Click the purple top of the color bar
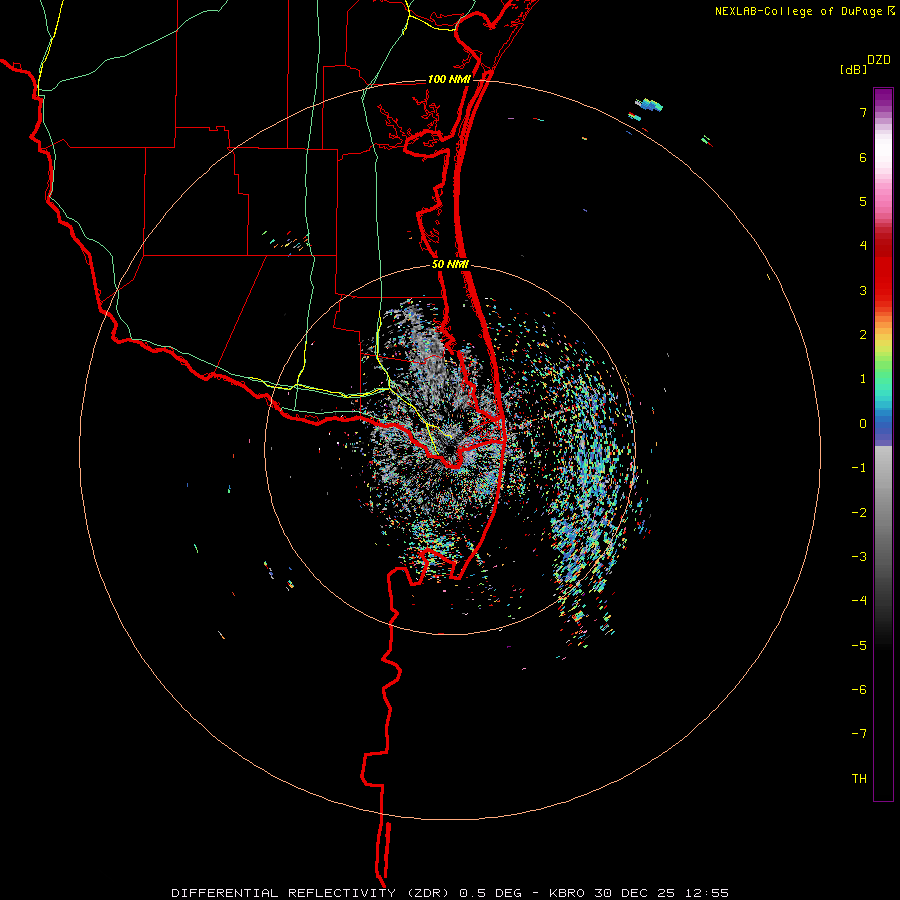Image resolution: width=900 pixels, height=900 pixels. [x=883, y=98]
